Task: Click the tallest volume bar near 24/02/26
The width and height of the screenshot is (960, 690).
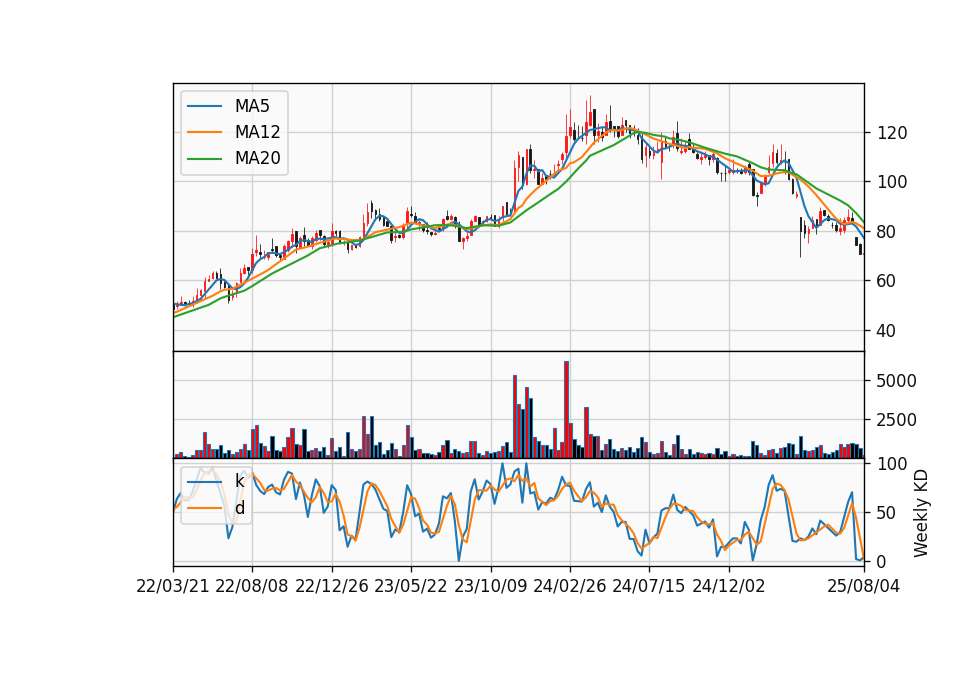Action: tap(566, 410)
